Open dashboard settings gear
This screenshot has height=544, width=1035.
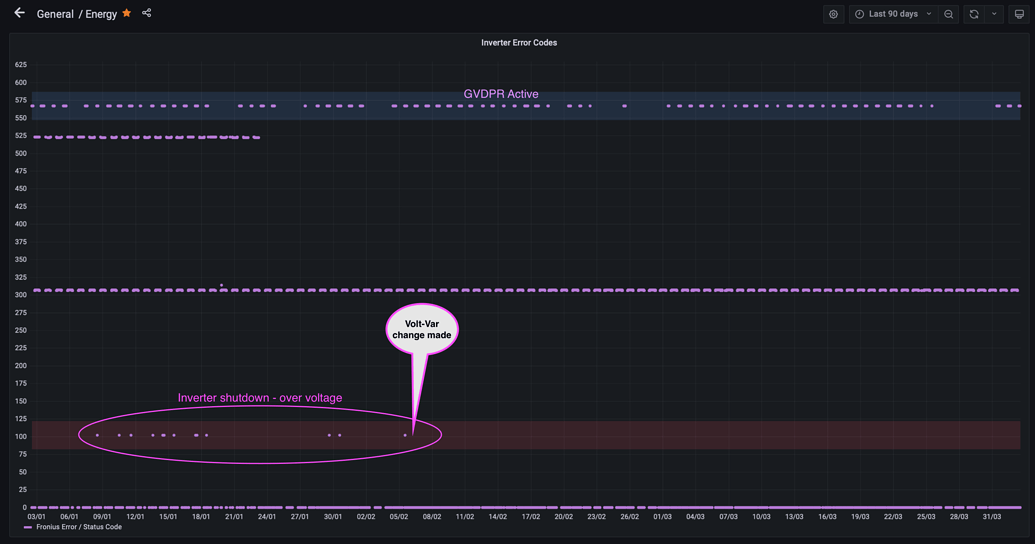point(833,14)
